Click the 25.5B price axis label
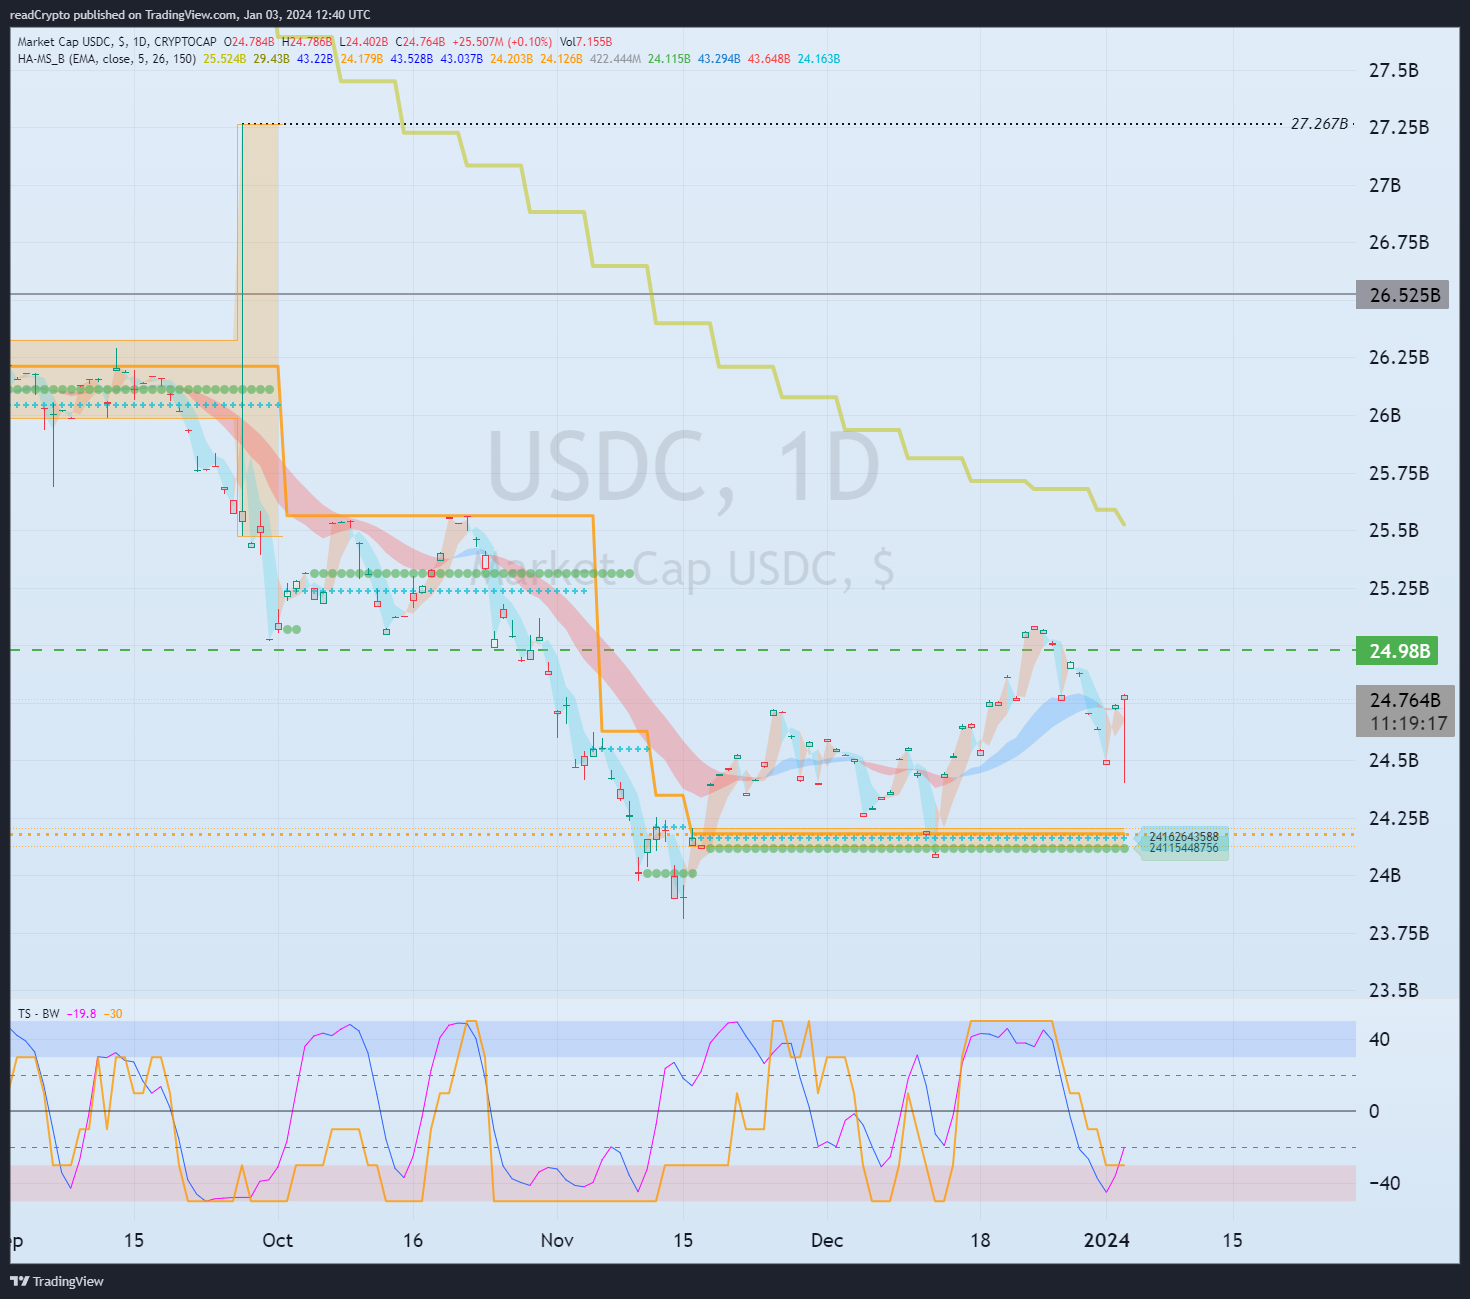This screenshot has width=1470, height=1299. pos(1393,530)
